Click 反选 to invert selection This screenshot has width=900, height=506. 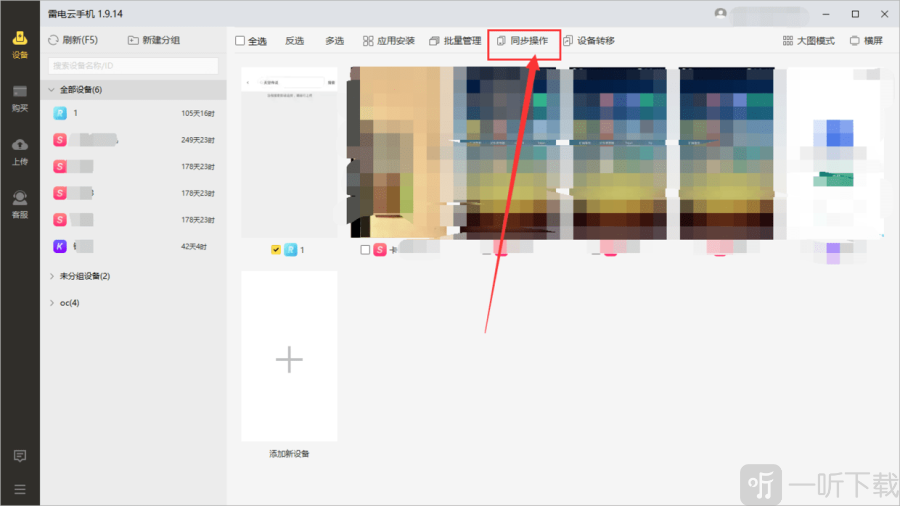(x=294, y=41)
